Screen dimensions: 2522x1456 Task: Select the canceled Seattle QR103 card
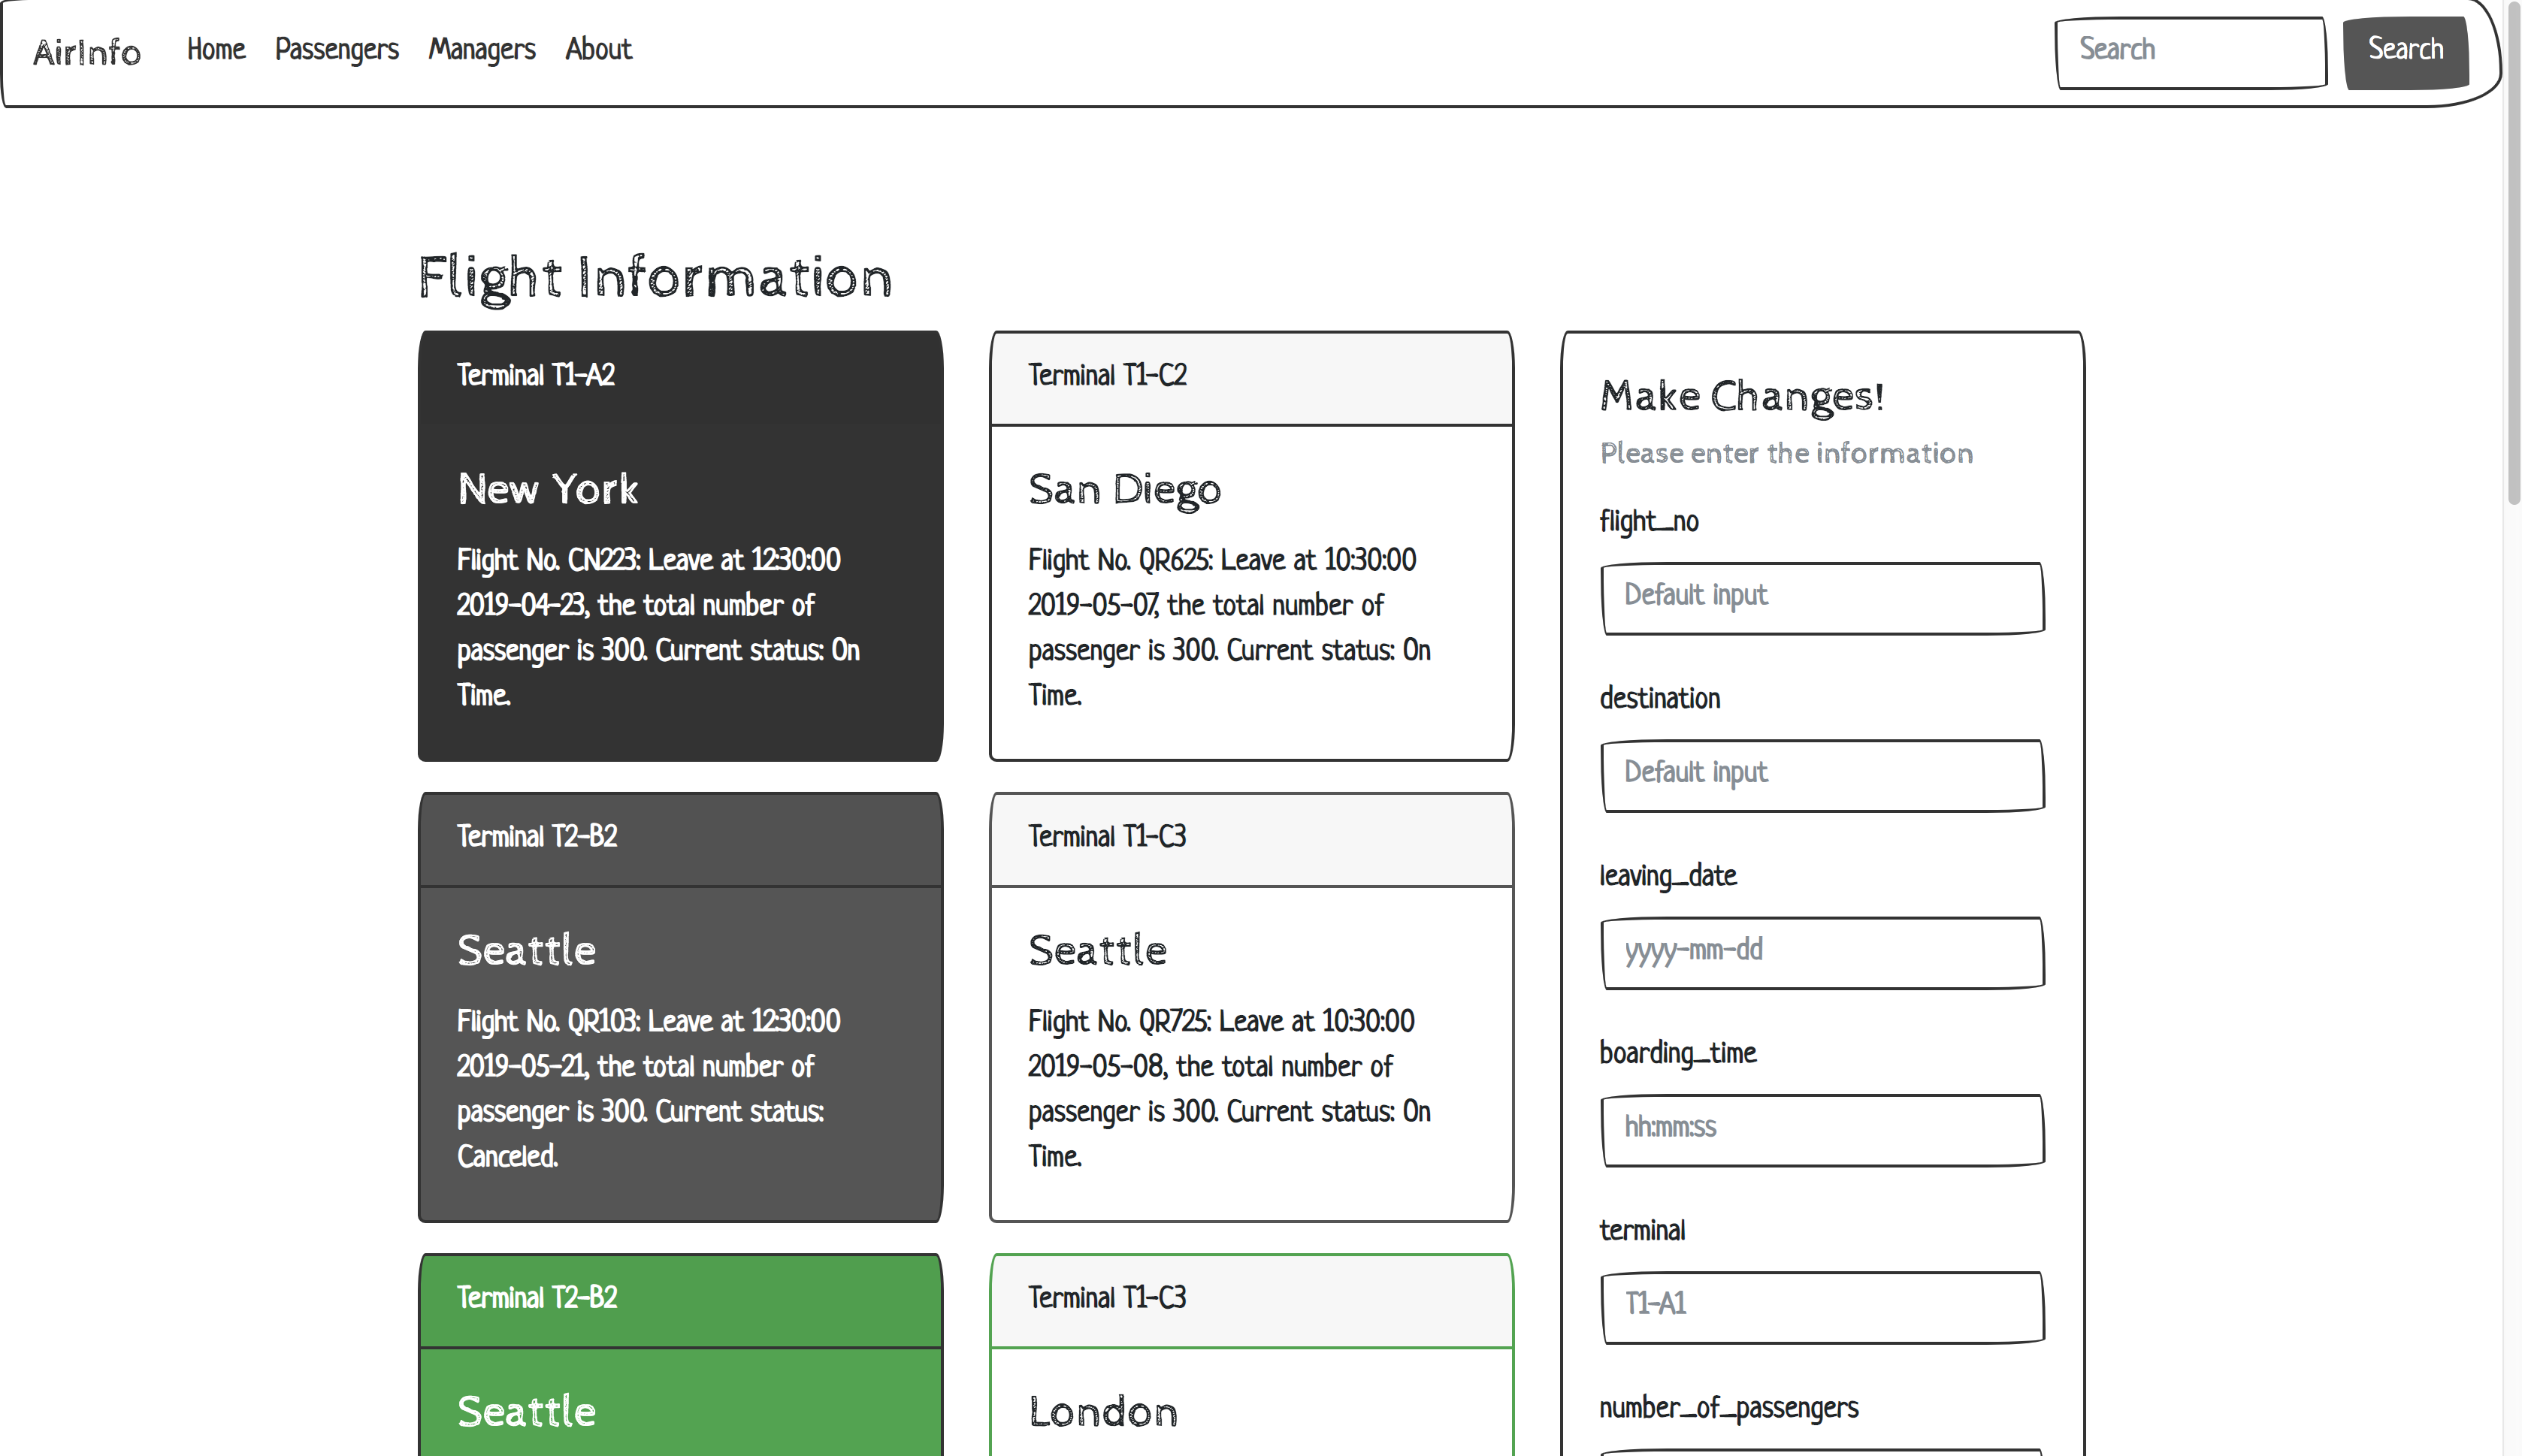pyautogui.click(x=680, y=1050)
